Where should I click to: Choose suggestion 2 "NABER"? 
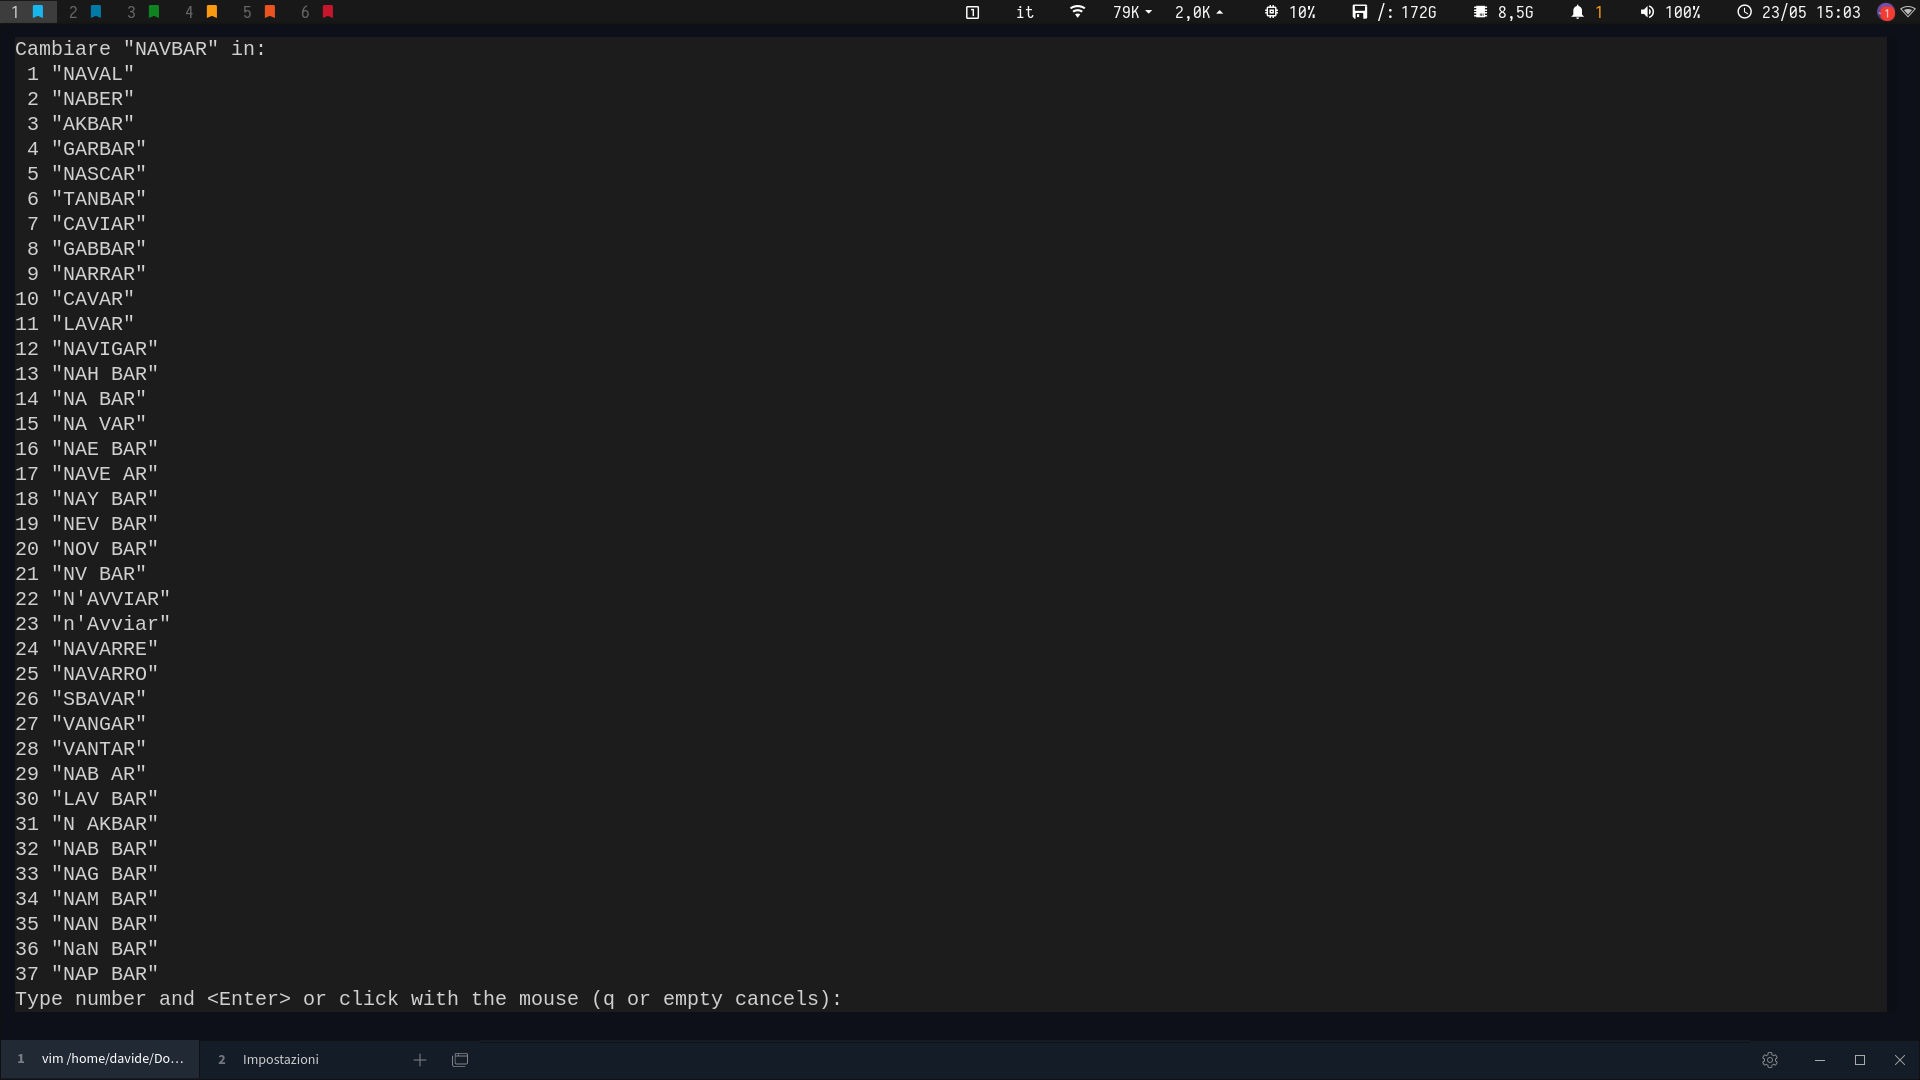click(x=80, y=99)
